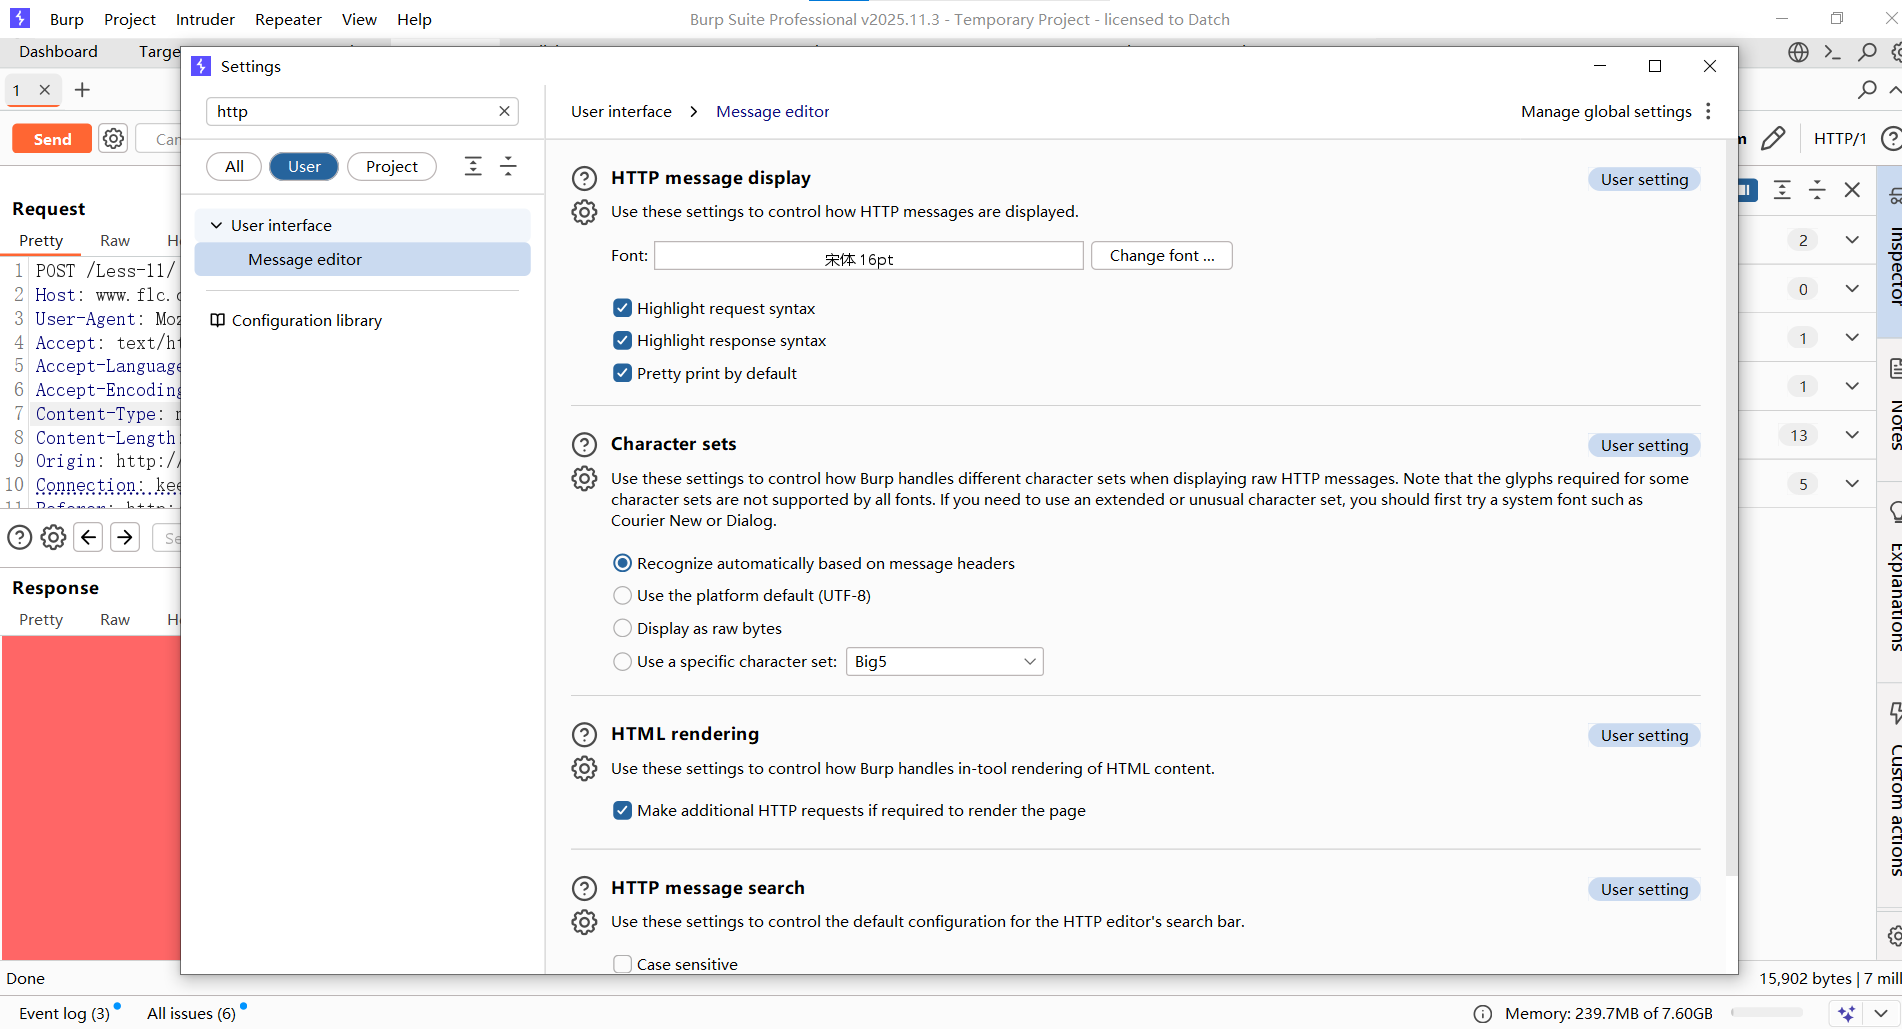
Task: Click Change font button
Action: tap(1161, 255)
